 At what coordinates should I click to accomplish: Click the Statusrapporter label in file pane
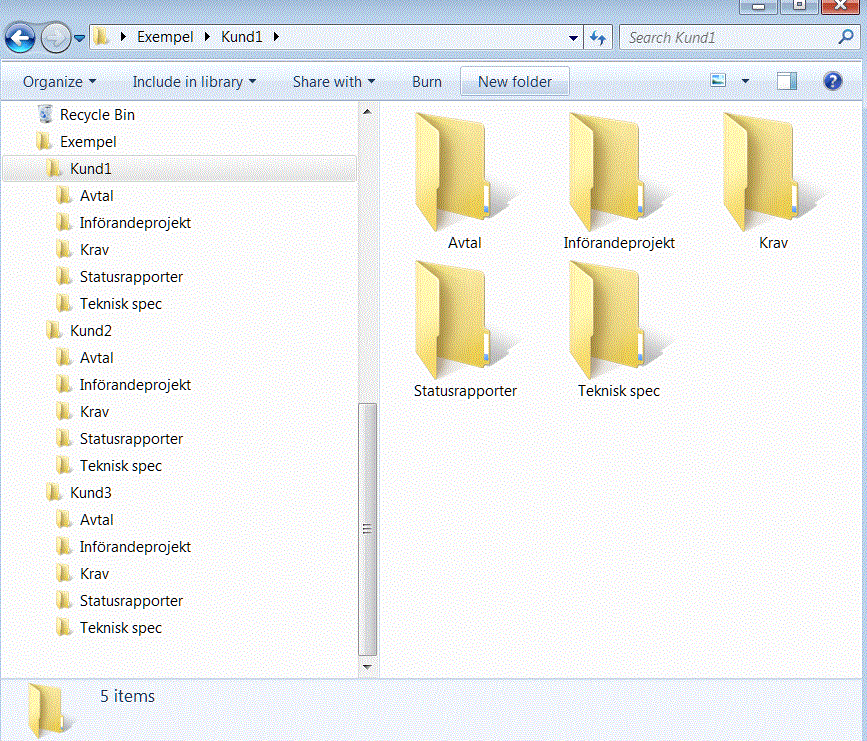pos(465,391)
